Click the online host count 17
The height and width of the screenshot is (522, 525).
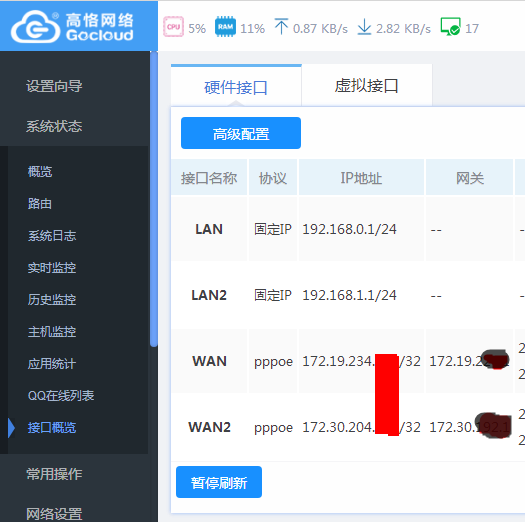tap(472, 29)
